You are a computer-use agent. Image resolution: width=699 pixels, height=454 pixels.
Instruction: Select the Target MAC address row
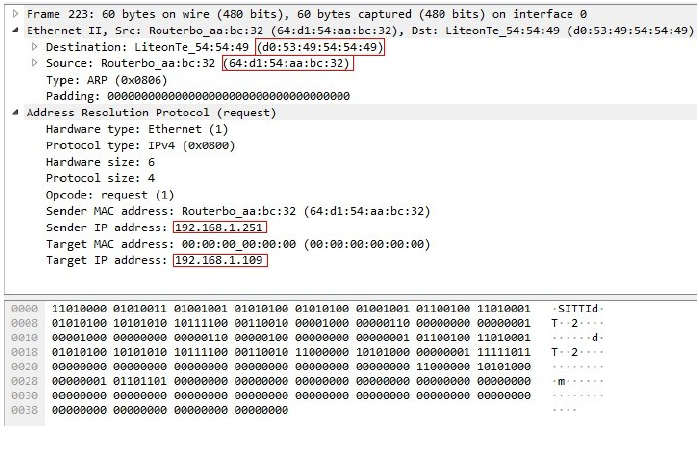click(238, 244)
